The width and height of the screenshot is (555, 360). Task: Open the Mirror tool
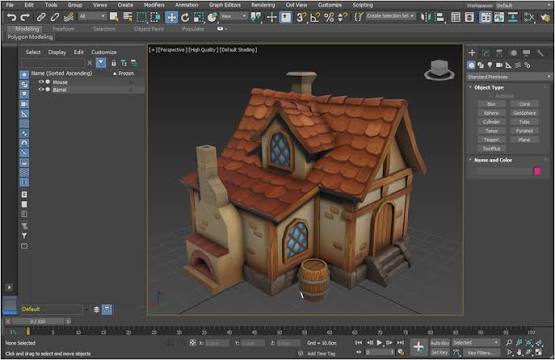pos(427,17)
